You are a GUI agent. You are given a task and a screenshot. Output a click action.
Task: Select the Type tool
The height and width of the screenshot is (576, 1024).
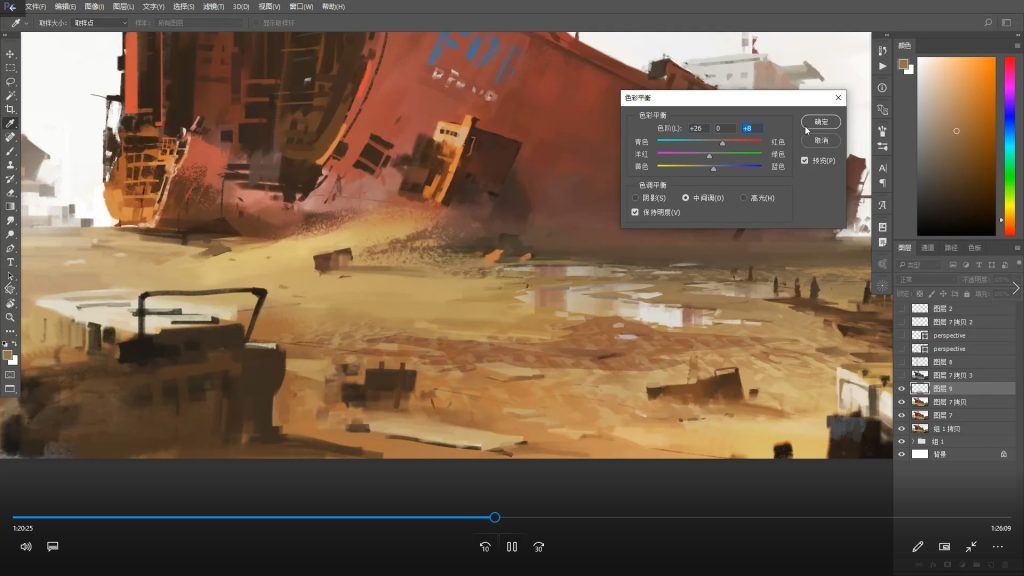(10, 262)
